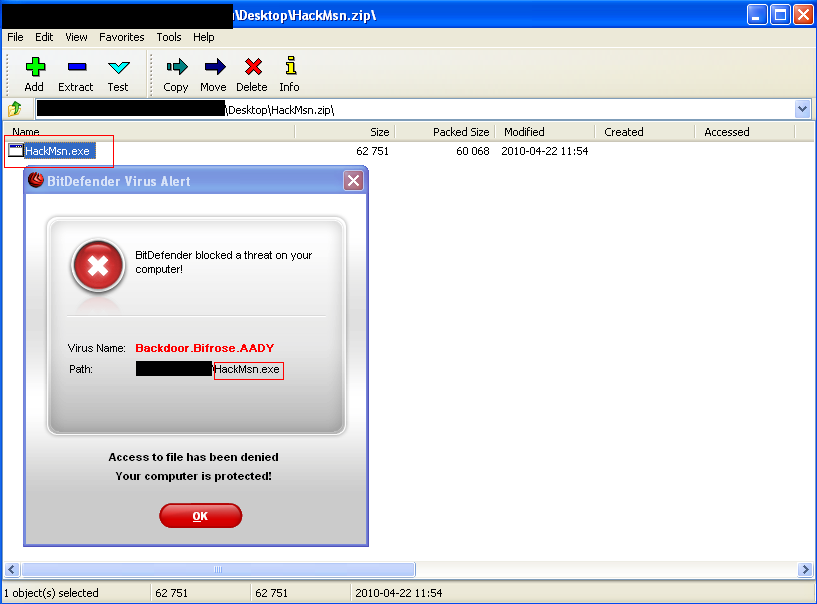Click the HackMsn.exe file icon
This screenshot has height=604, width=817.
16,151
